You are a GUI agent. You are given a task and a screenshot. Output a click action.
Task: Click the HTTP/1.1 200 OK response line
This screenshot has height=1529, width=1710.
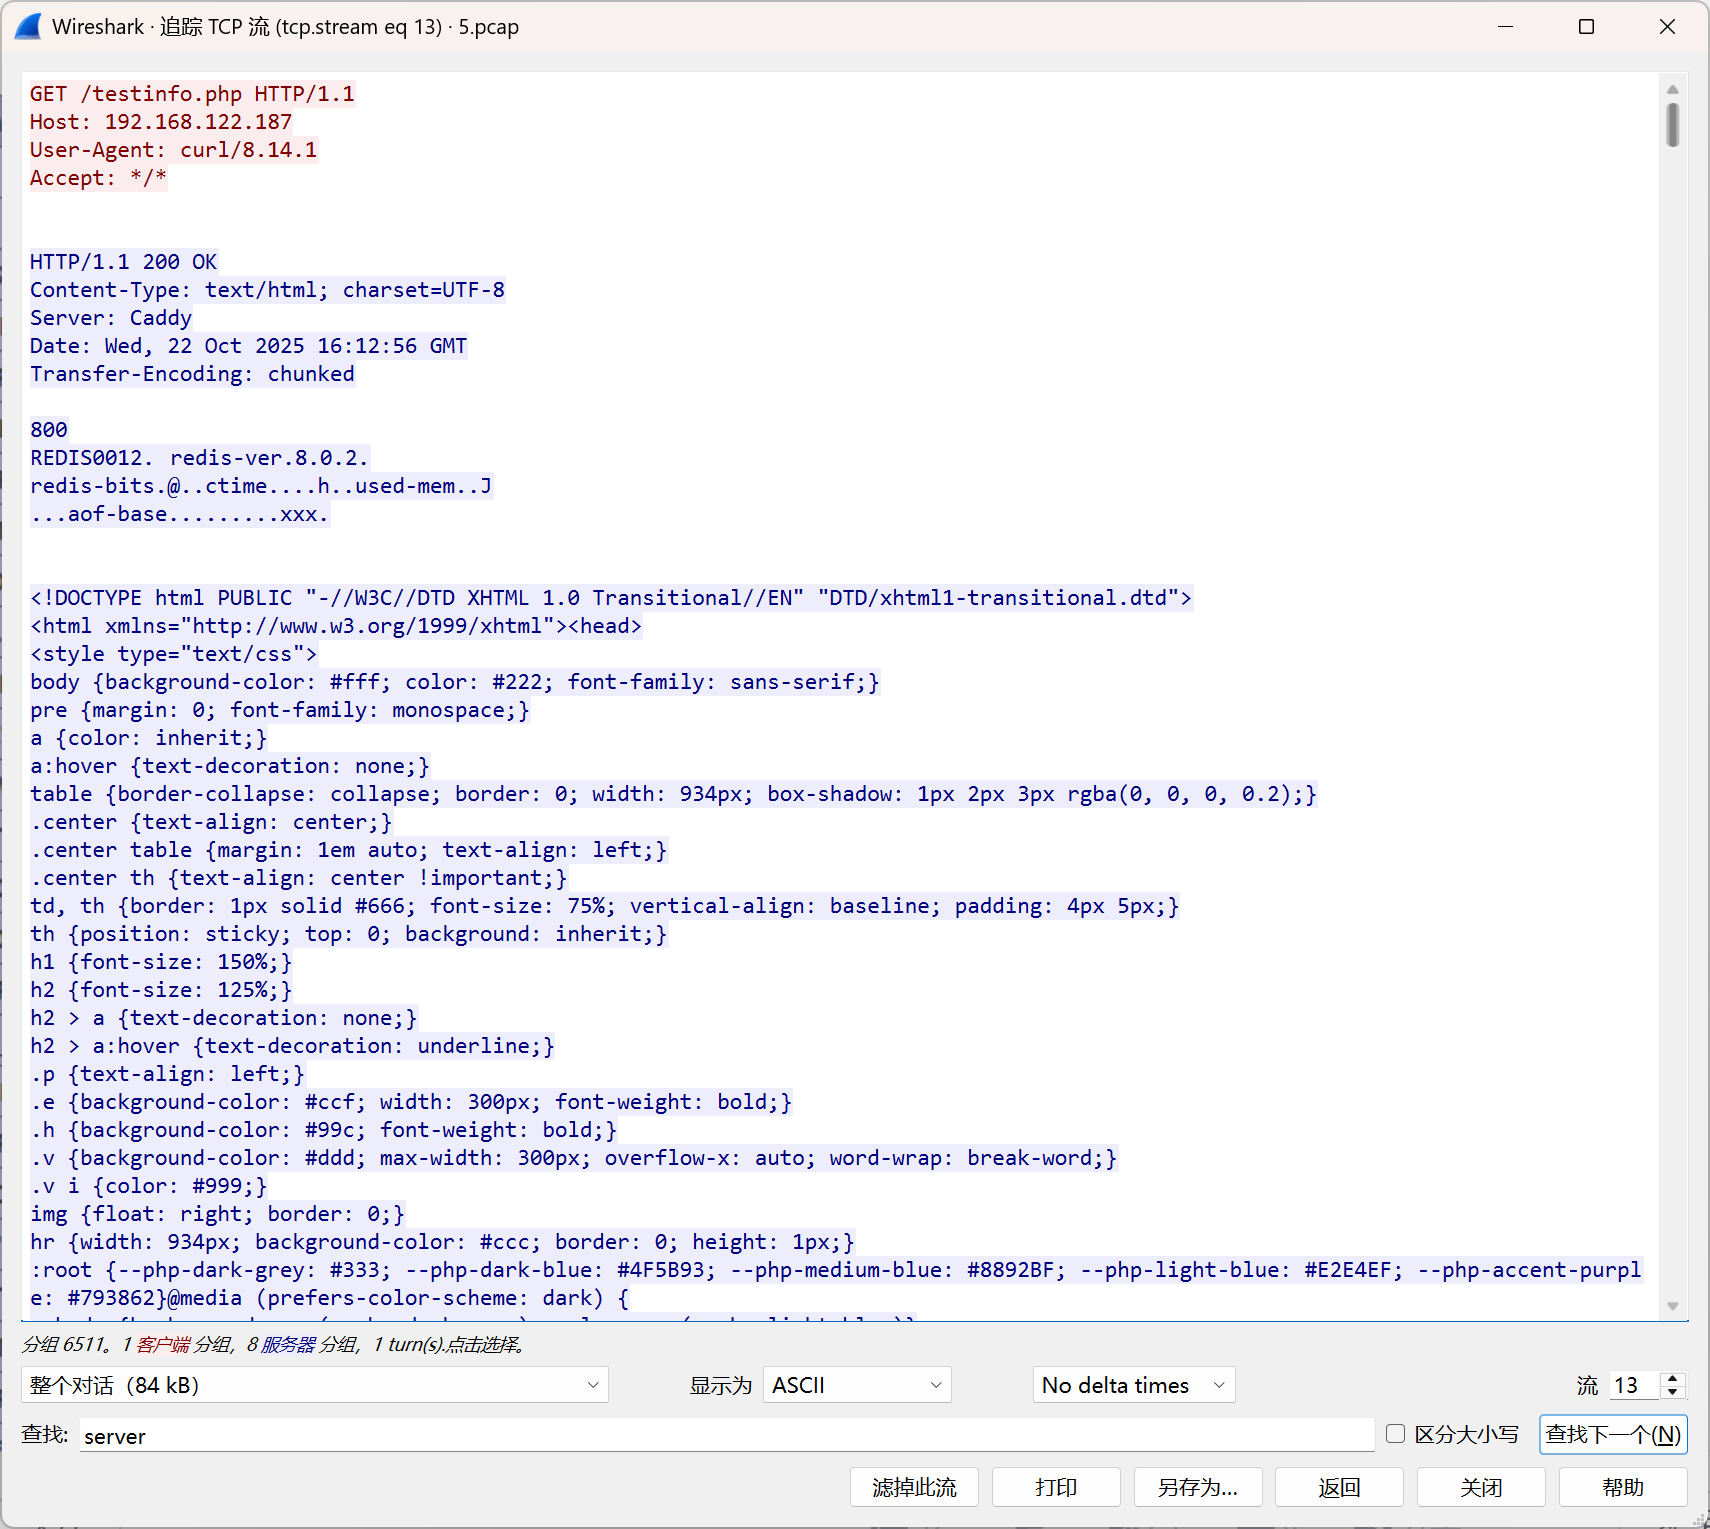point(124,262)
